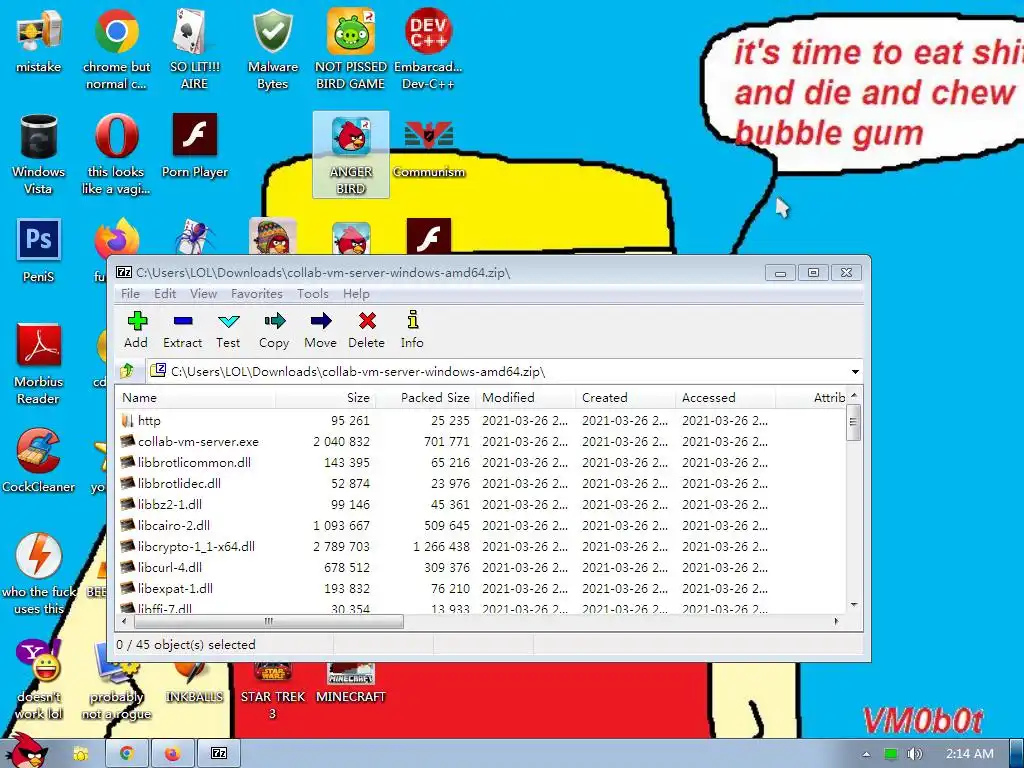Sort by Packed Size column header
Screen dimensions: 1024x768
pos(425,398)
